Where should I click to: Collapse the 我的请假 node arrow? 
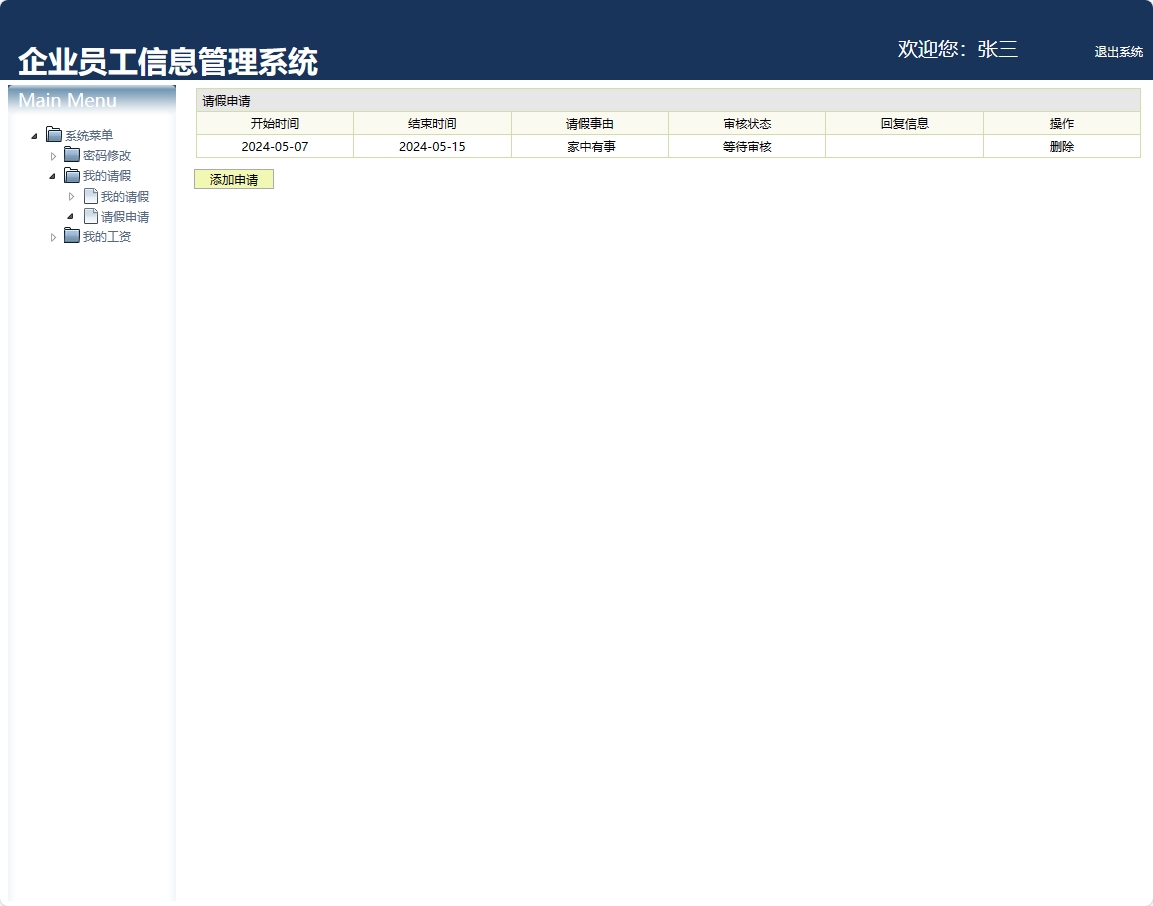click(x=54, y=176)
